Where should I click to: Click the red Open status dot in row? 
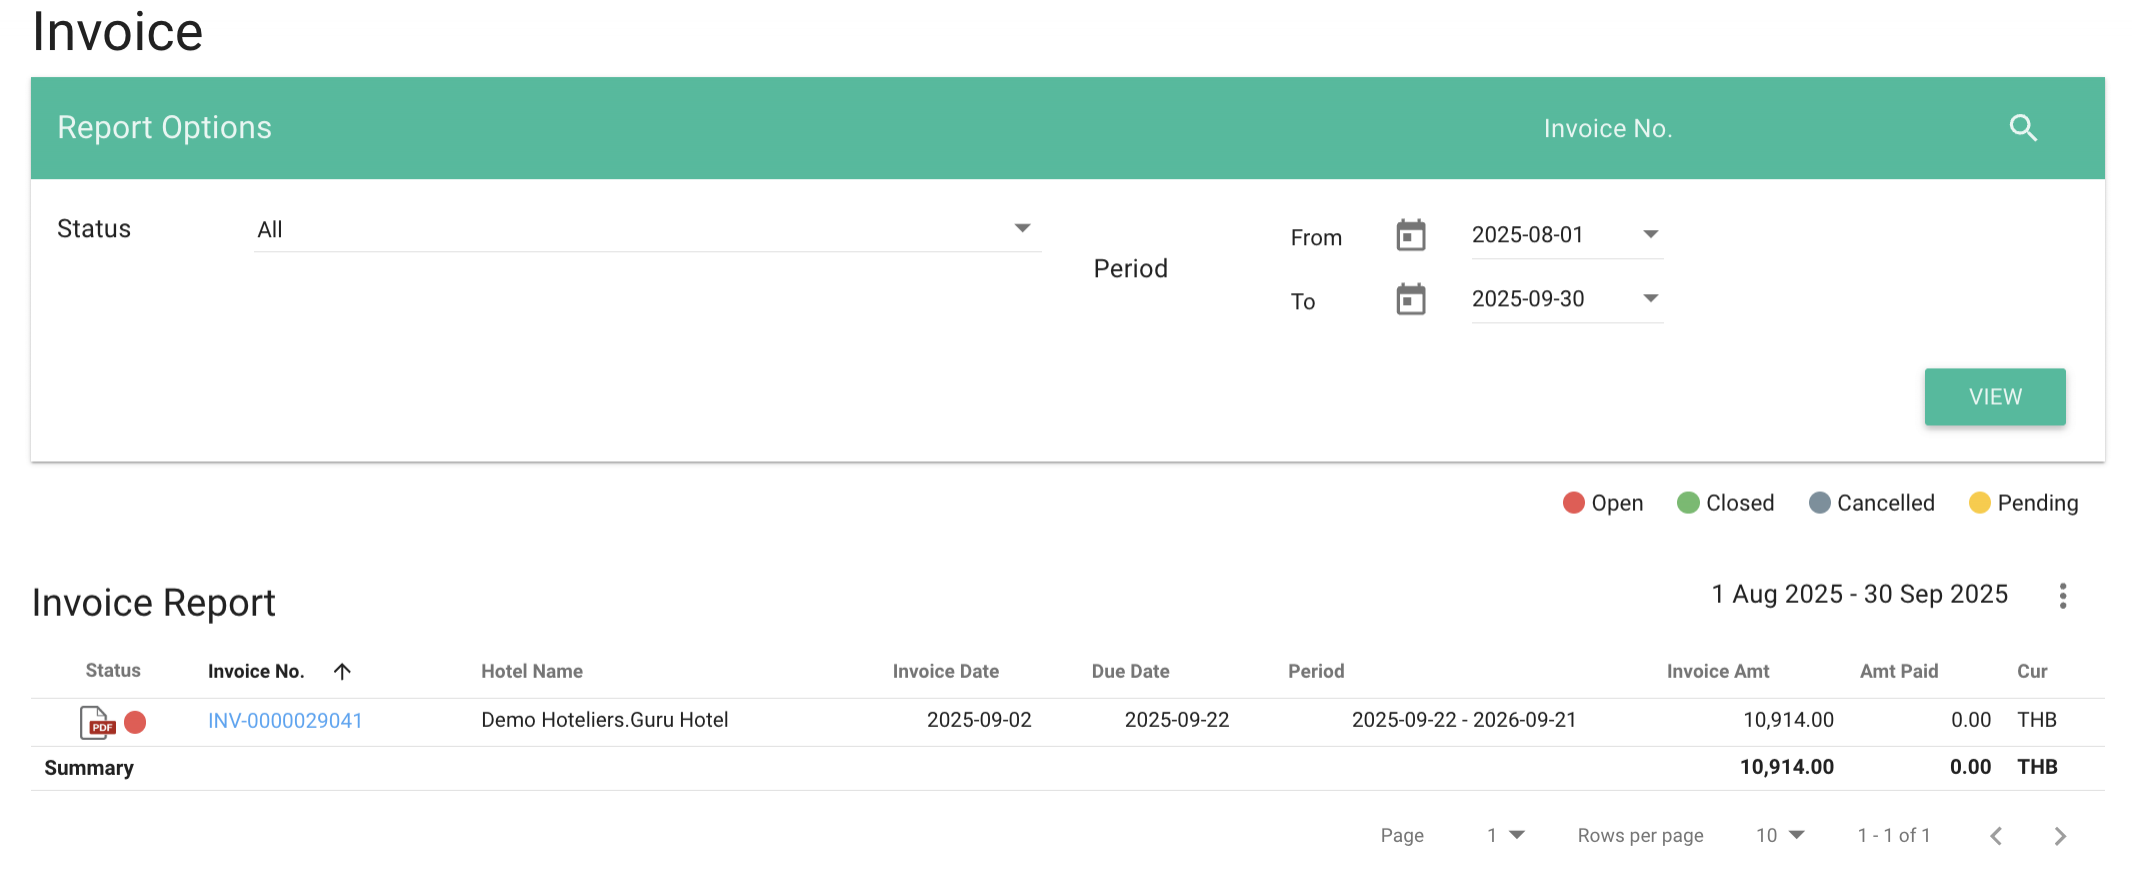[136, 722]
